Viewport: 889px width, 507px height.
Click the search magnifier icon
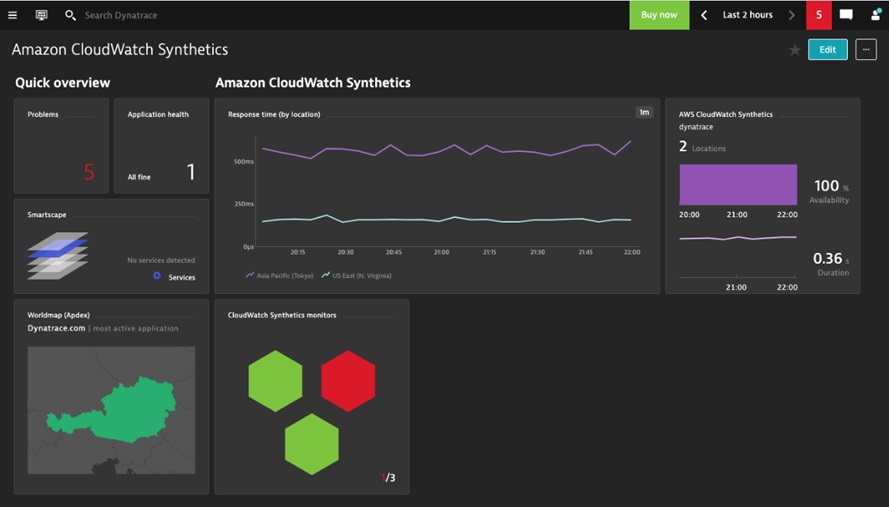pyautogui.click(x=70, y=15)
